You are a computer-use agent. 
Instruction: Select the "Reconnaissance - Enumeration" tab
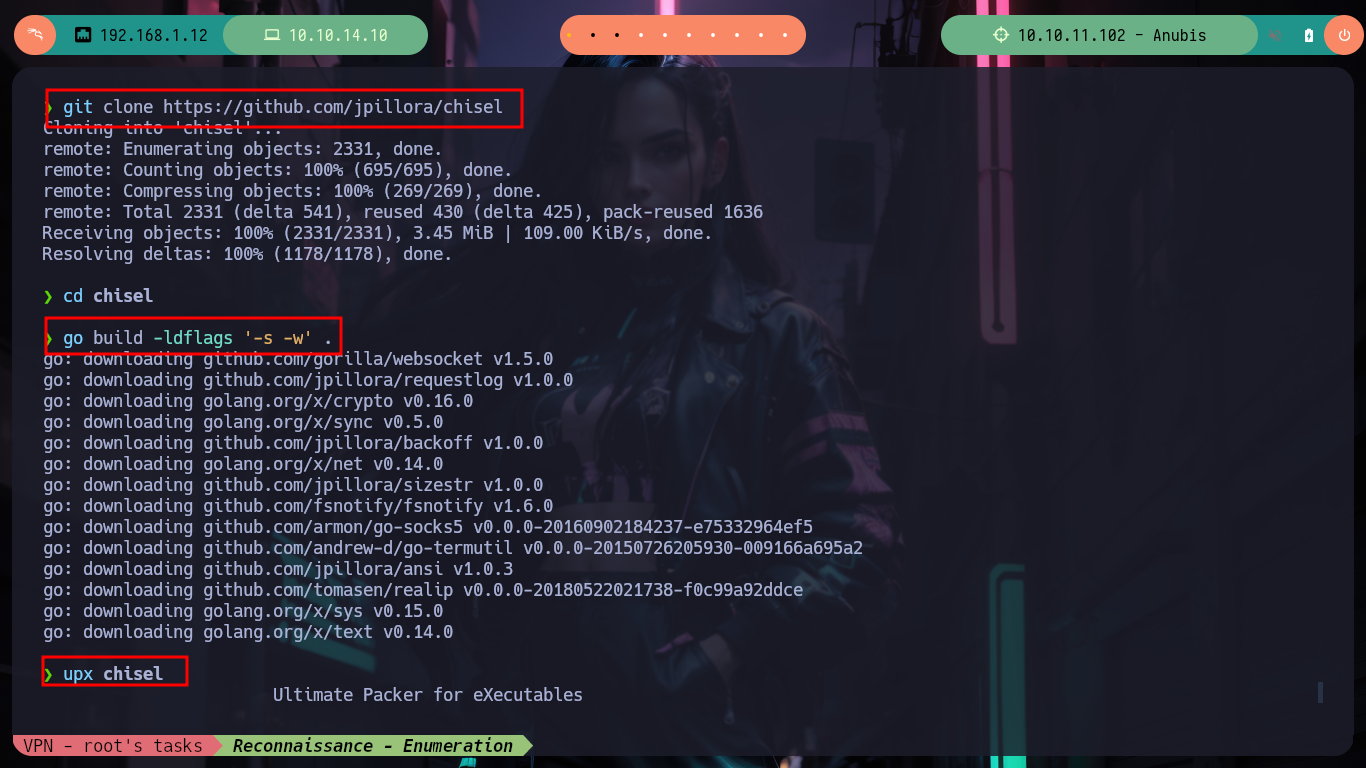tap(373, 745)
